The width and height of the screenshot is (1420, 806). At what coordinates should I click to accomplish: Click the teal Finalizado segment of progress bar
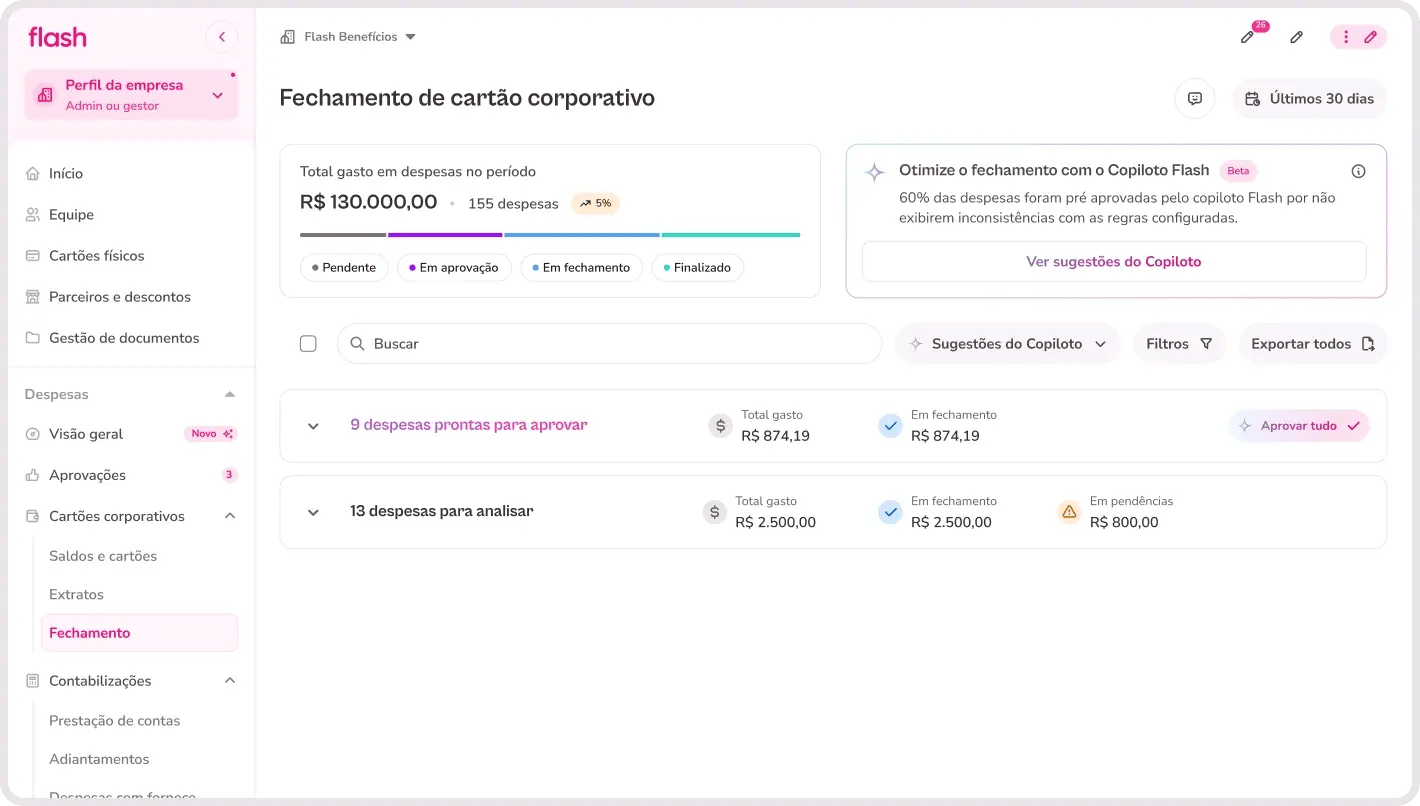pyautogui.click(x=731, y=235)
